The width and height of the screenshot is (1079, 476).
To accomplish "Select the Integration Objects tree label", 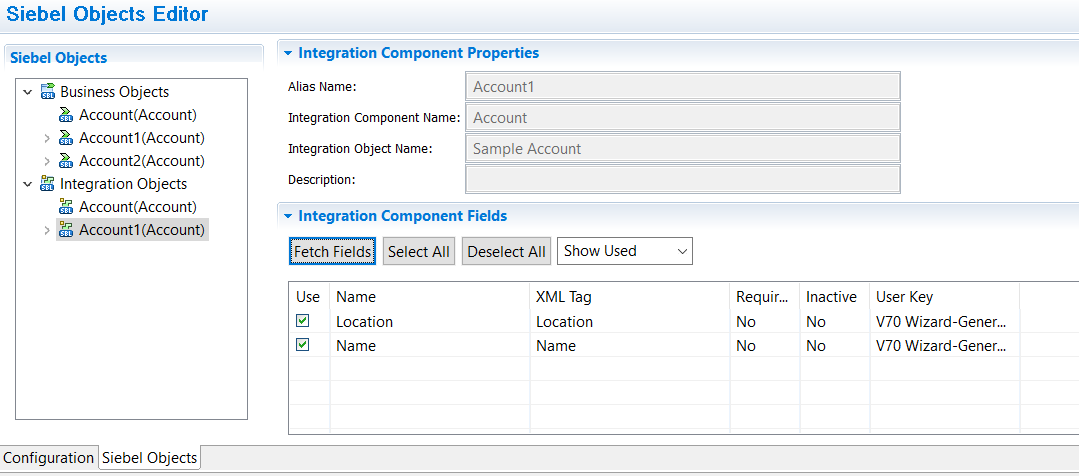I will [123, 184].
